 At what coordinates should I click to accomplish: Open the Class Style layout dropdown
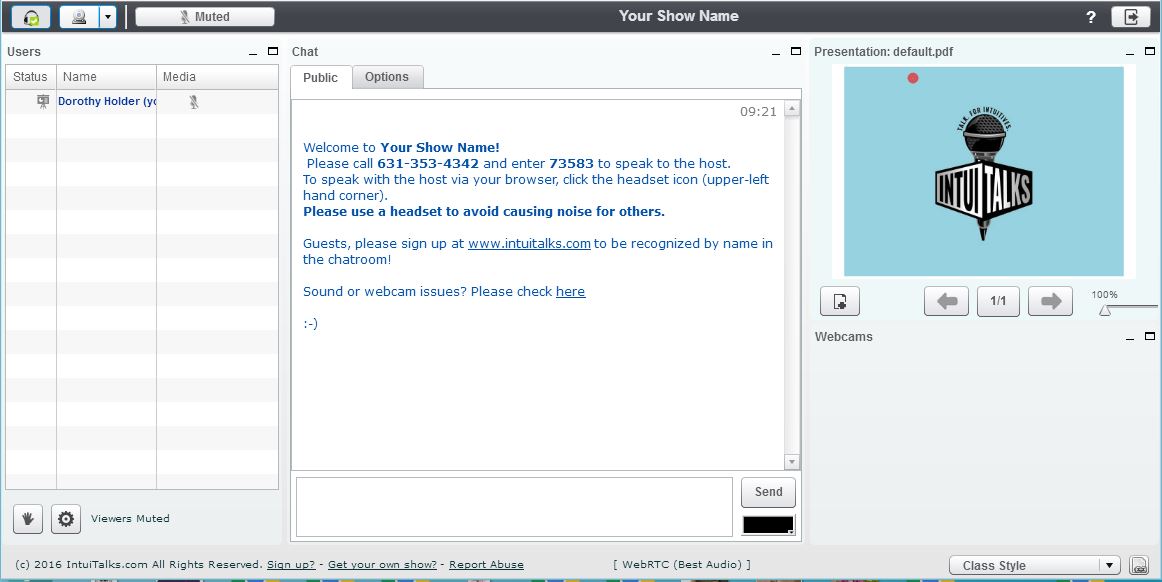[1035, 566]
